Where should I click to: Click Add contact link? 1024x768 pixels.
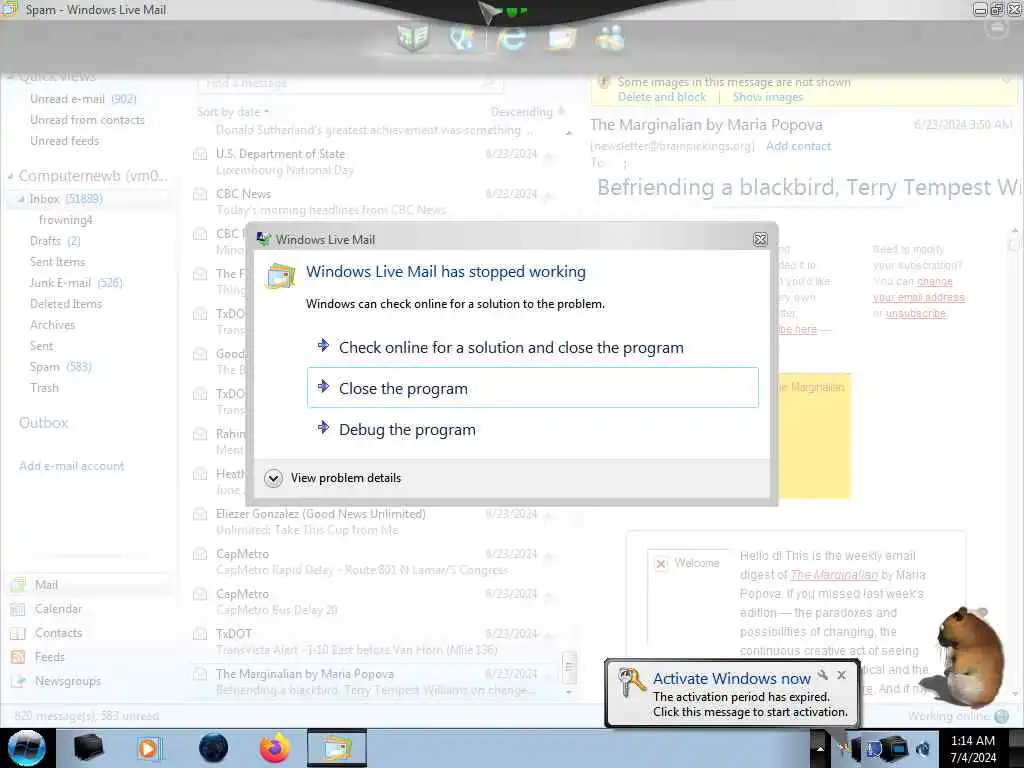[798, 146]
